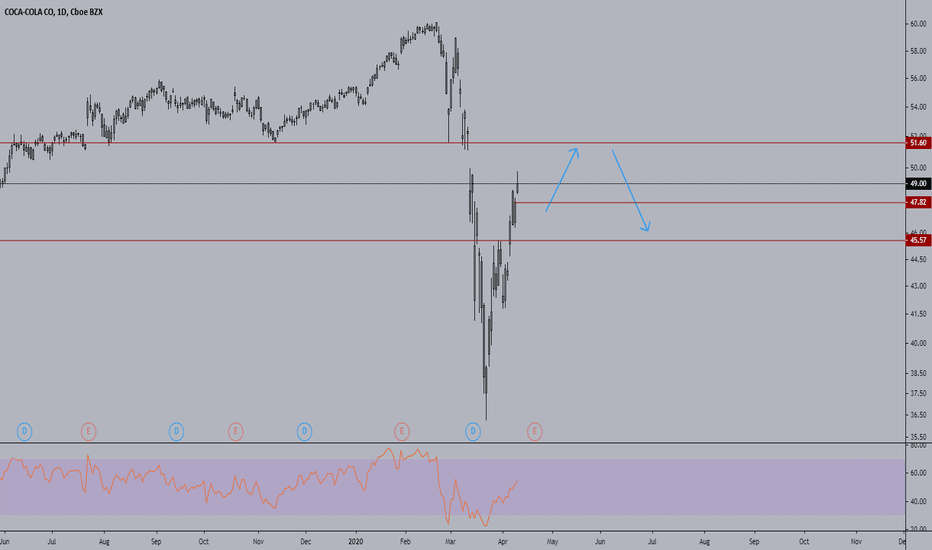This screenshot has height=550, width=932.
Task: Click the Feb label on the time axis
Action: tap(405, 542)
